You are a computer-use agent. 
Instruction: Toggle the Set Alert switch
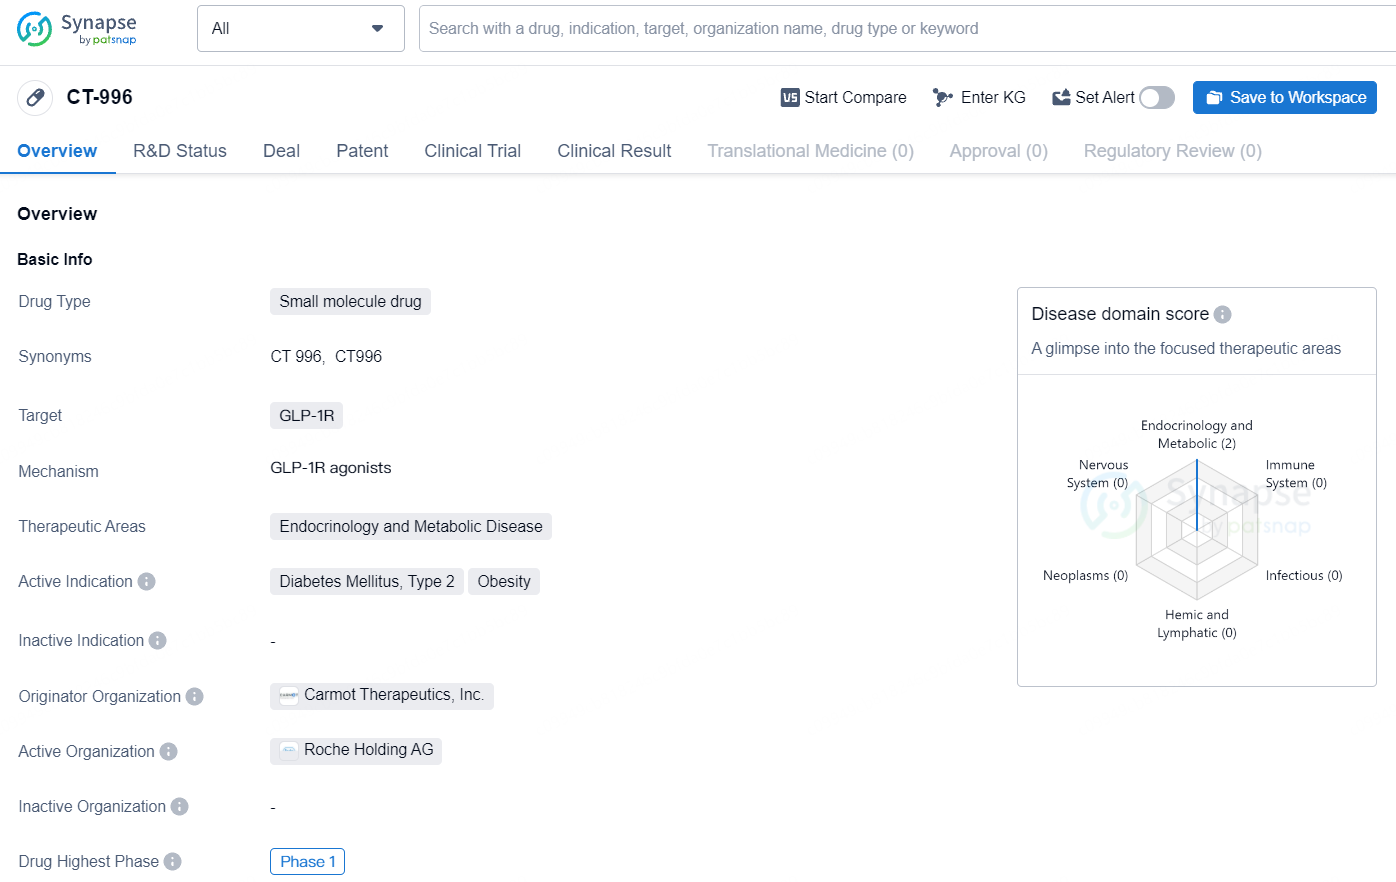(x=1157, y=98)
